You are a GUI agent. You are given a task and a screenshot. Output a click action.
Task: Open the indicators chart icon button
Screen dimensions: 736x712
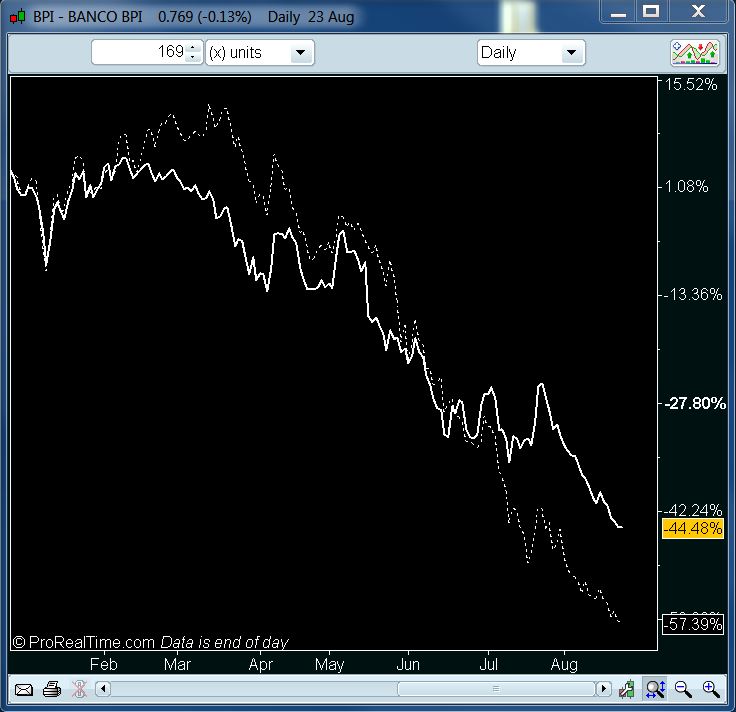695,53
